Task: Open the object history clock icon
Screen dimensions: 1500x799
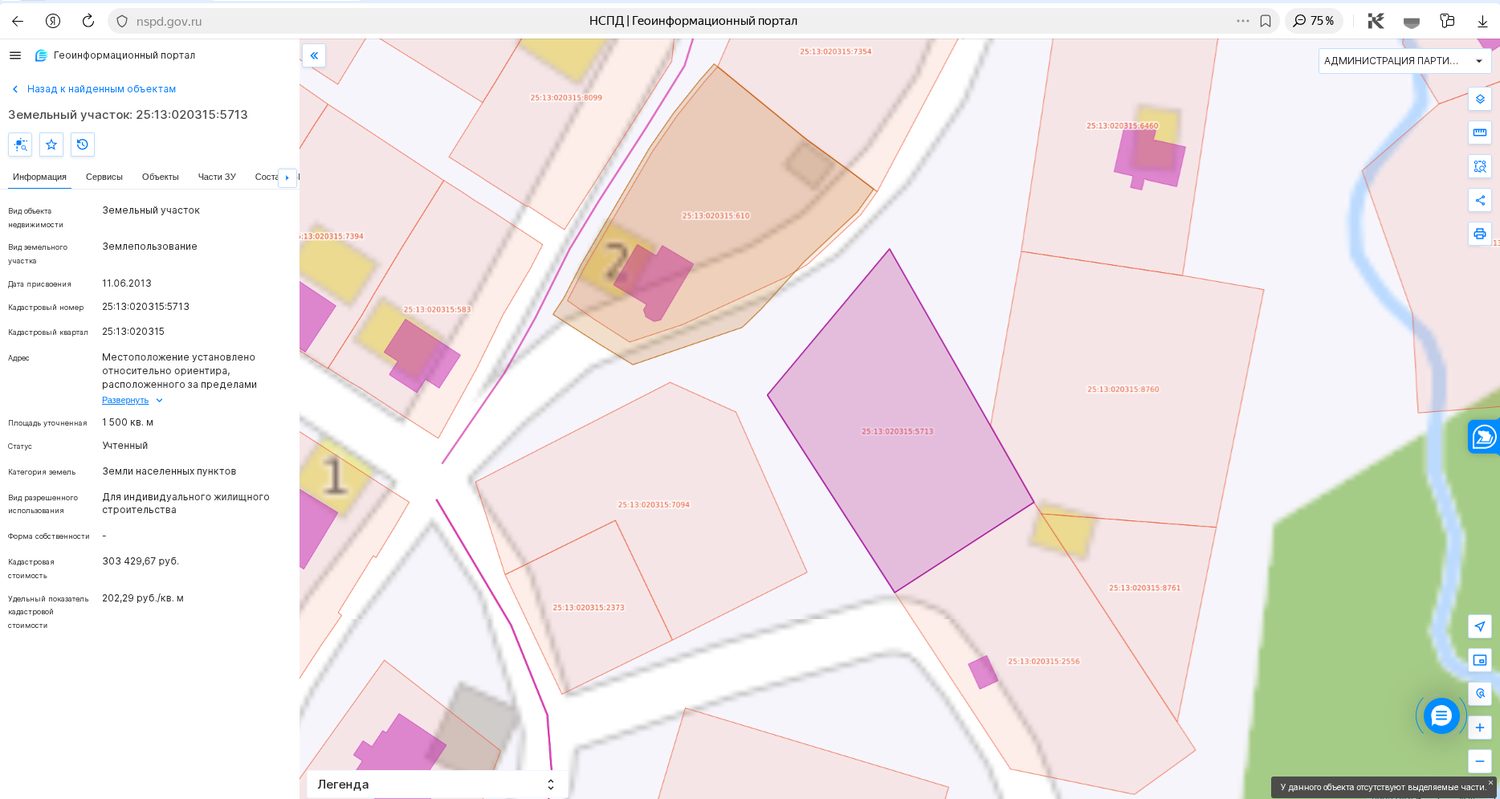Action: (83, 145)
